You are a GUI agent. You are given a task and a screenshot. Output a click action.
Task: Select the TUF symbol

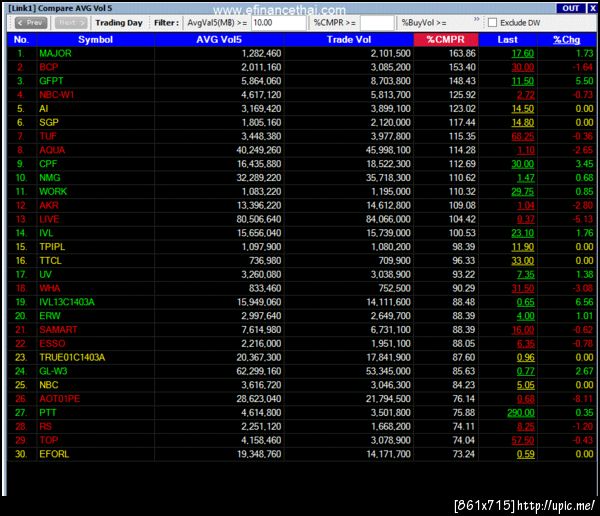point(48,136)
